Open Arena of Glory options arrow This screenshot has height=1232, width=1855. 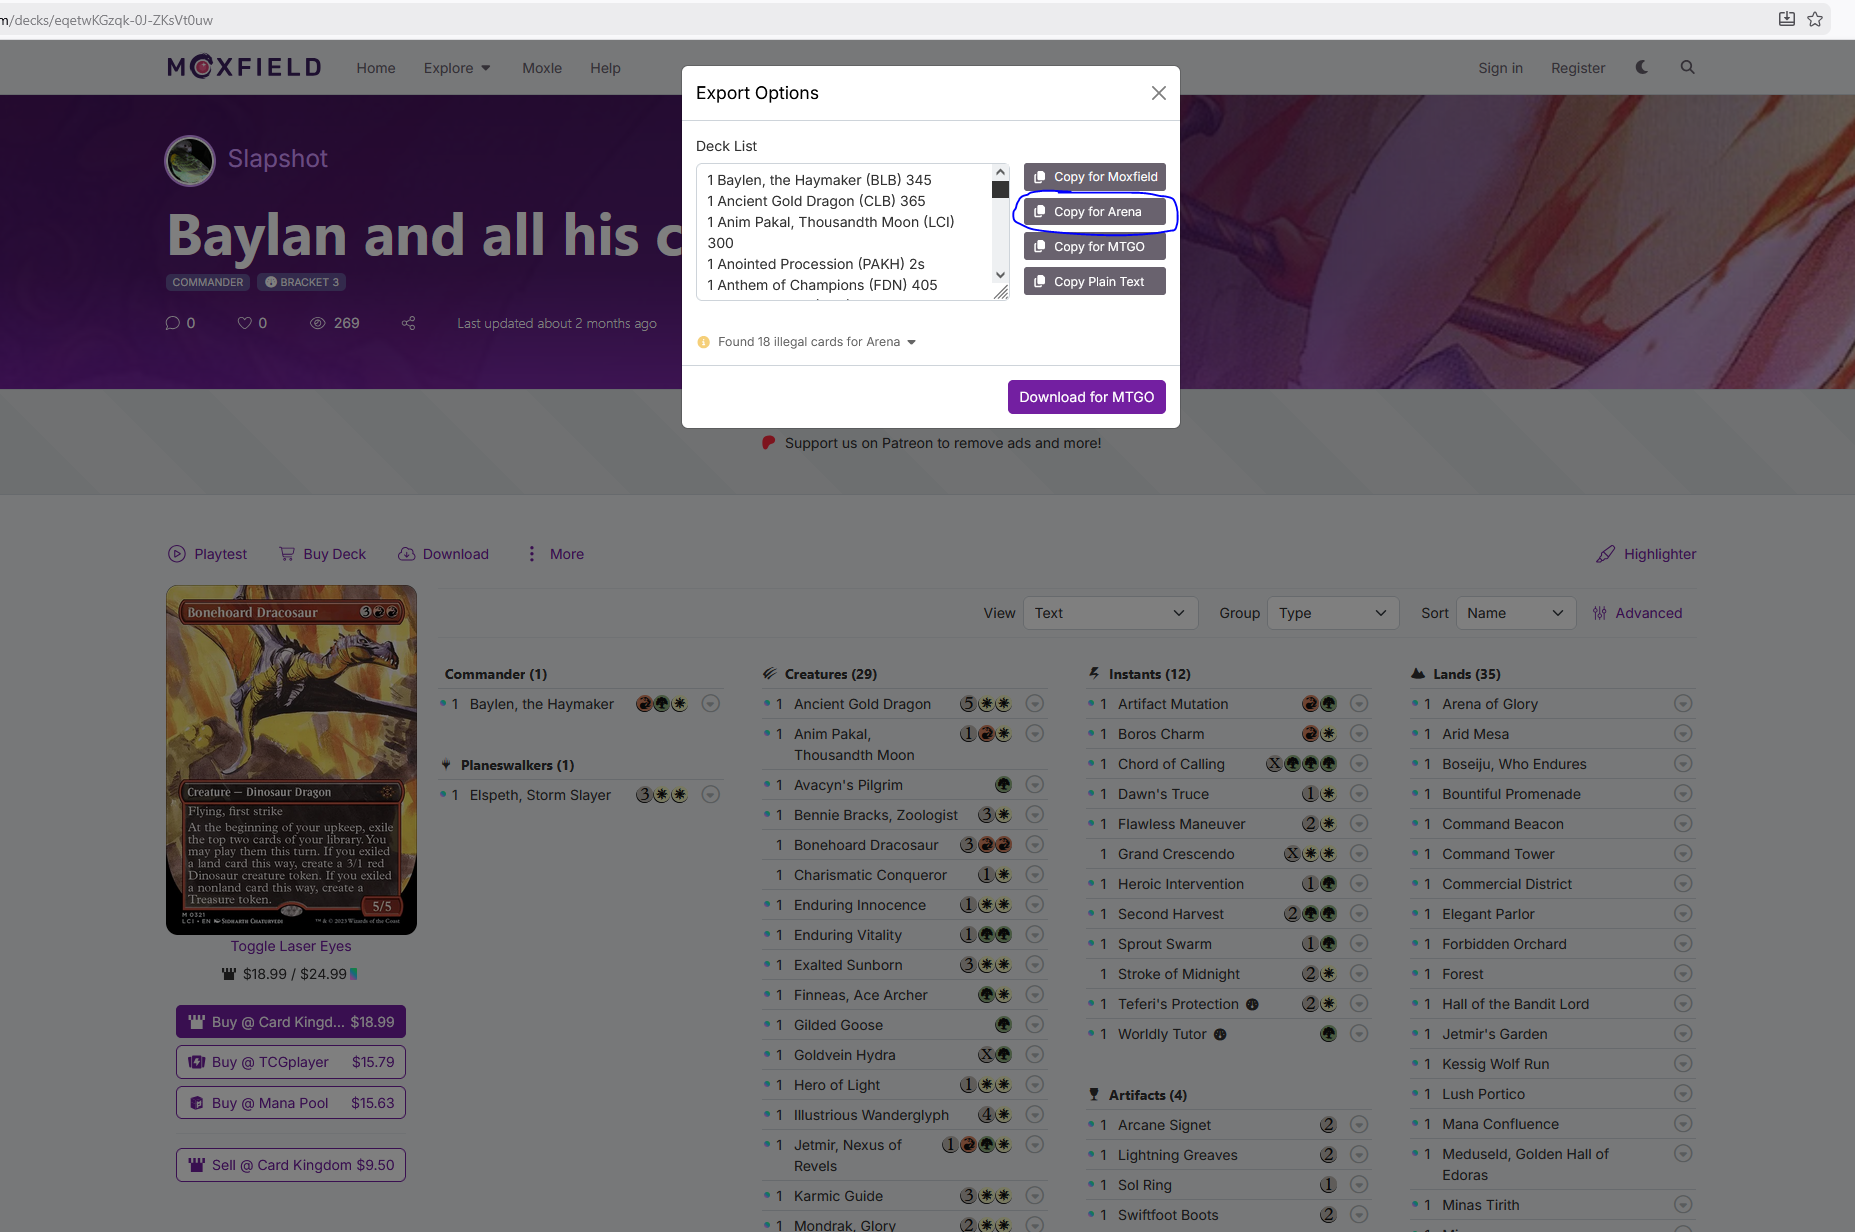(1683, 704)
